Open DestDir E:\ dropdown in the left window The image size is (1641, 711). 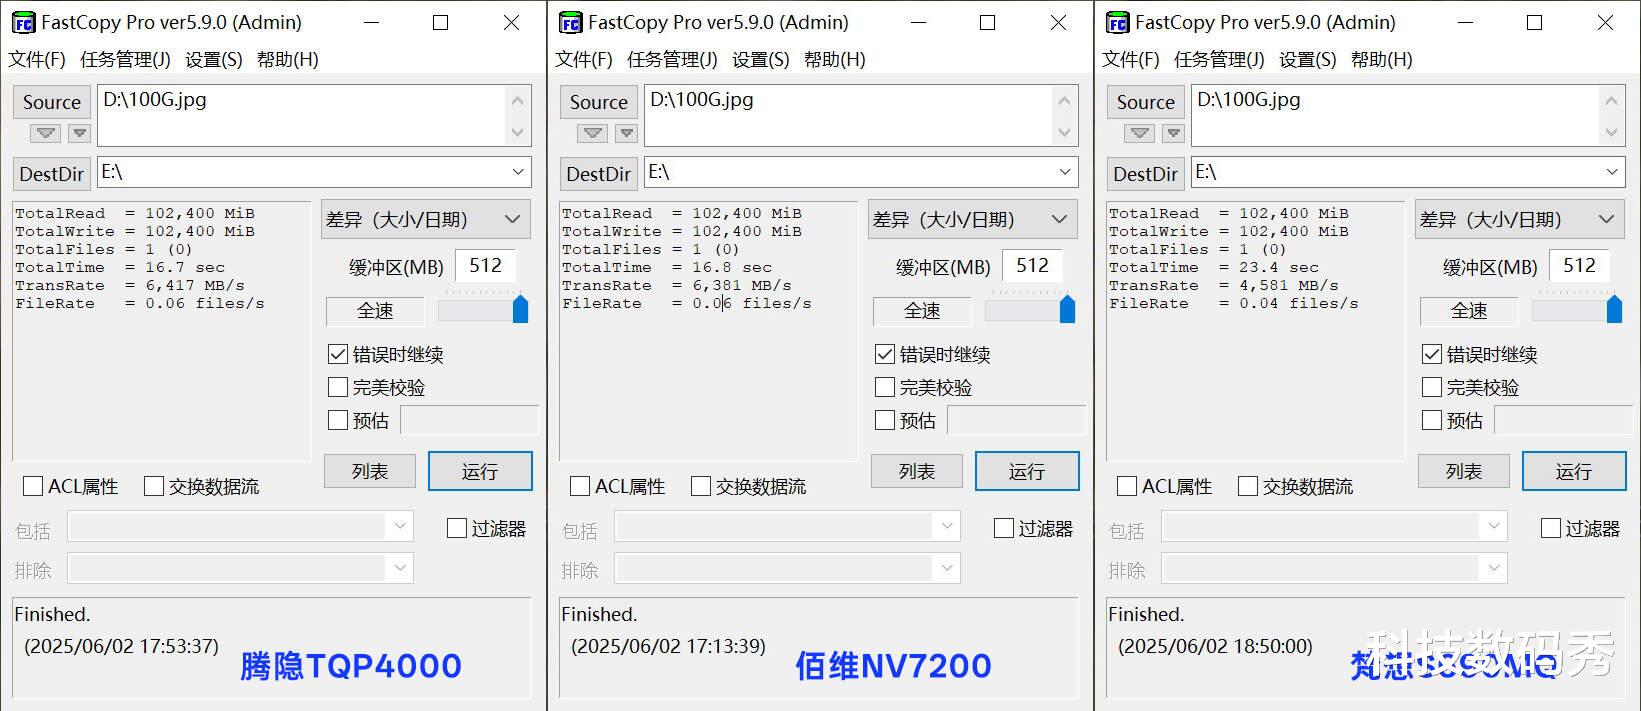[x=518, y=172]
